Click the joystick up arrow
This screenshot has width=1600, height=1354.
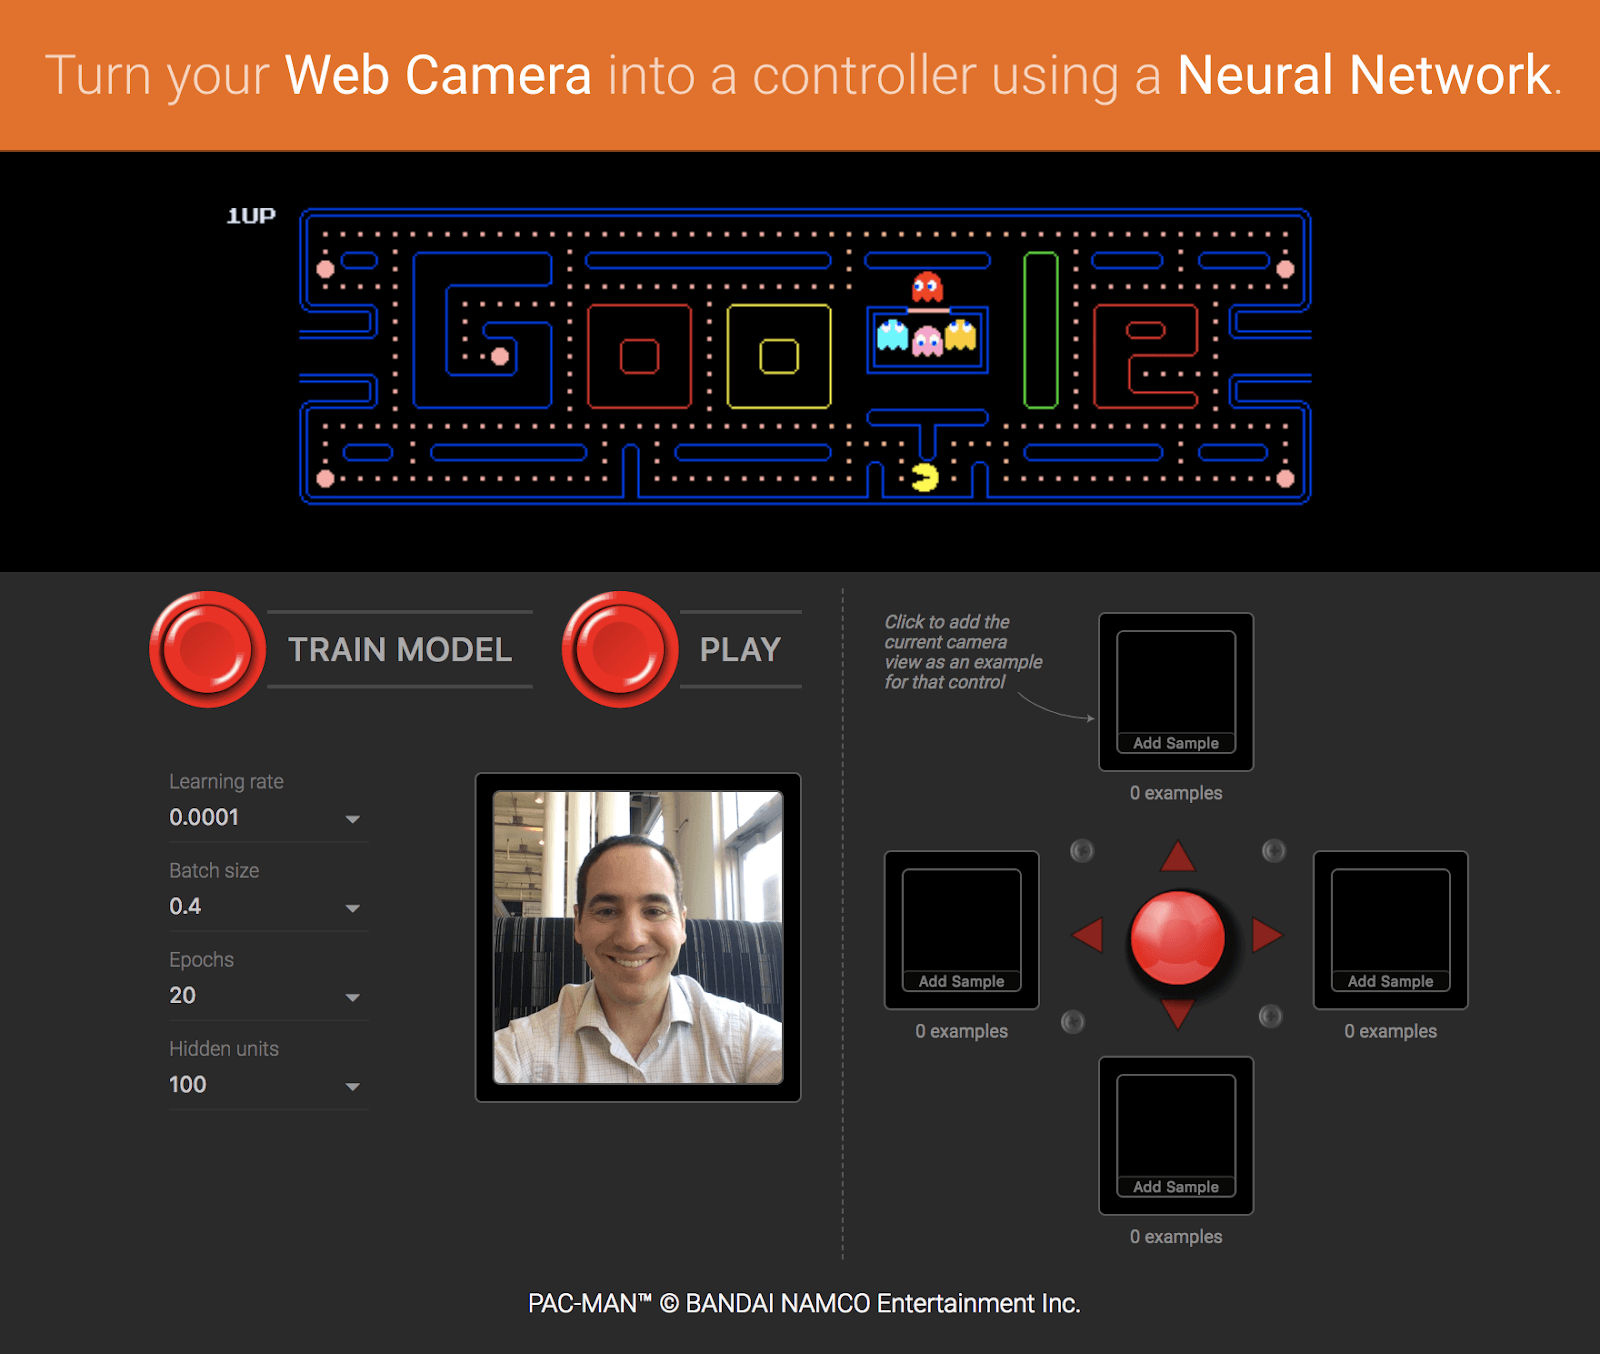[1178, 857]
